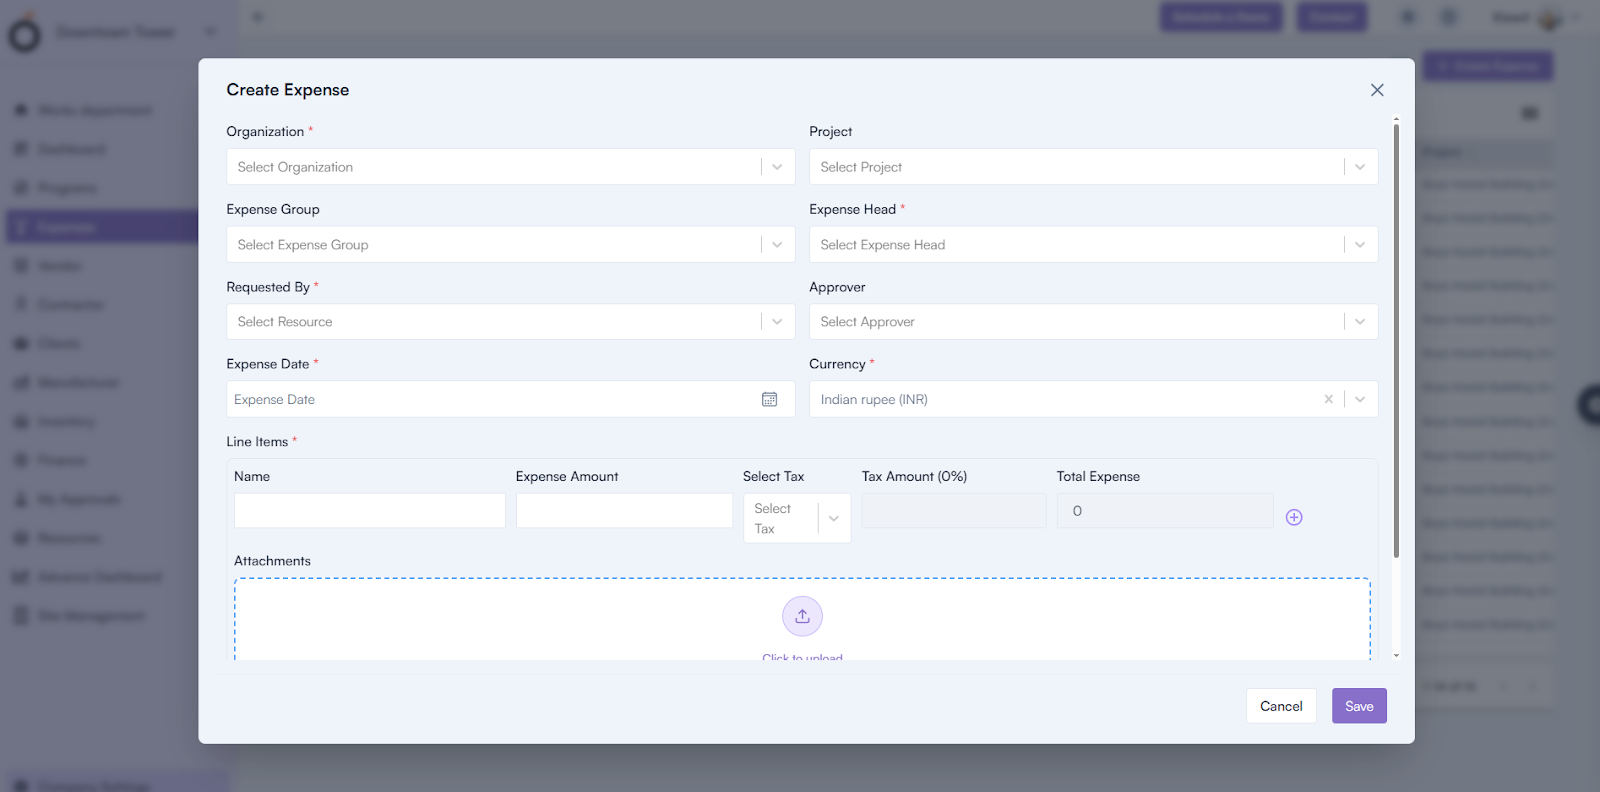Expand the Select Organization dropdown
This screenshot has height=792, width=1600.
777,167
